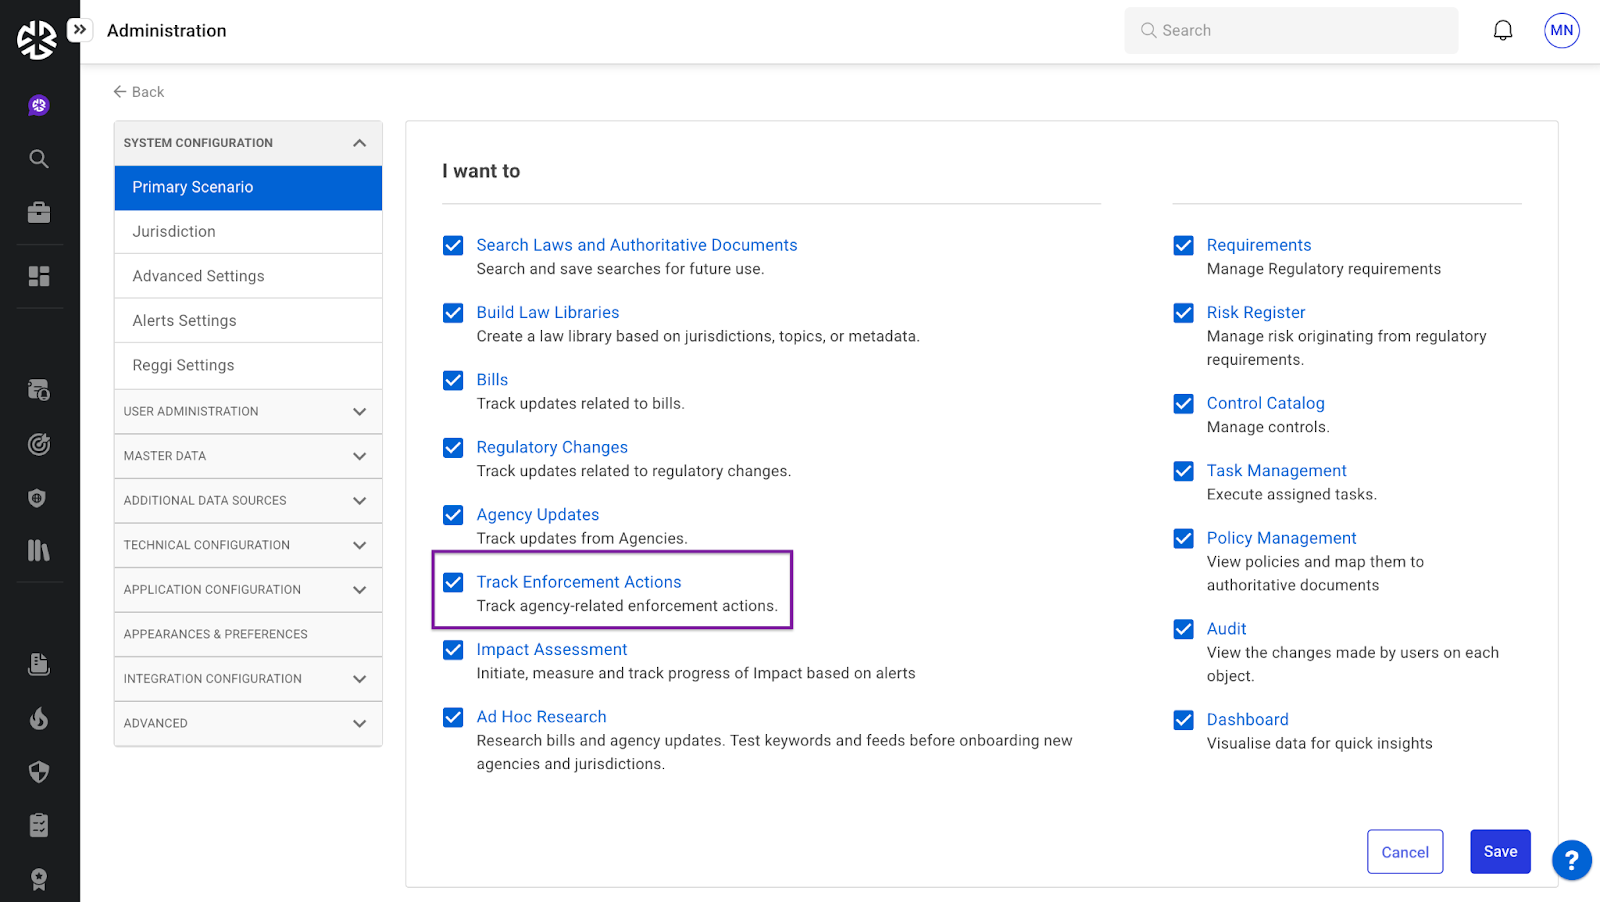Toggle the Track Enforcement Actions checkbox
1600x902 pixels.
coord(453,582)
